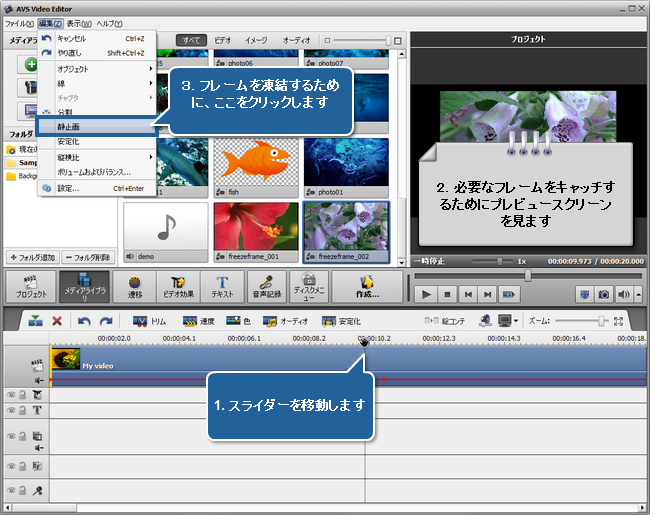Select the テキスト text tool button
650x515 pixels.
coord(223,286)
